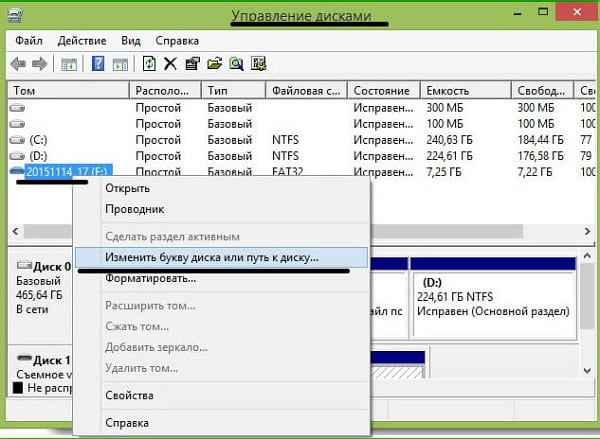Click the back arrow toolbar icon
600x439 pixels.
18,64
